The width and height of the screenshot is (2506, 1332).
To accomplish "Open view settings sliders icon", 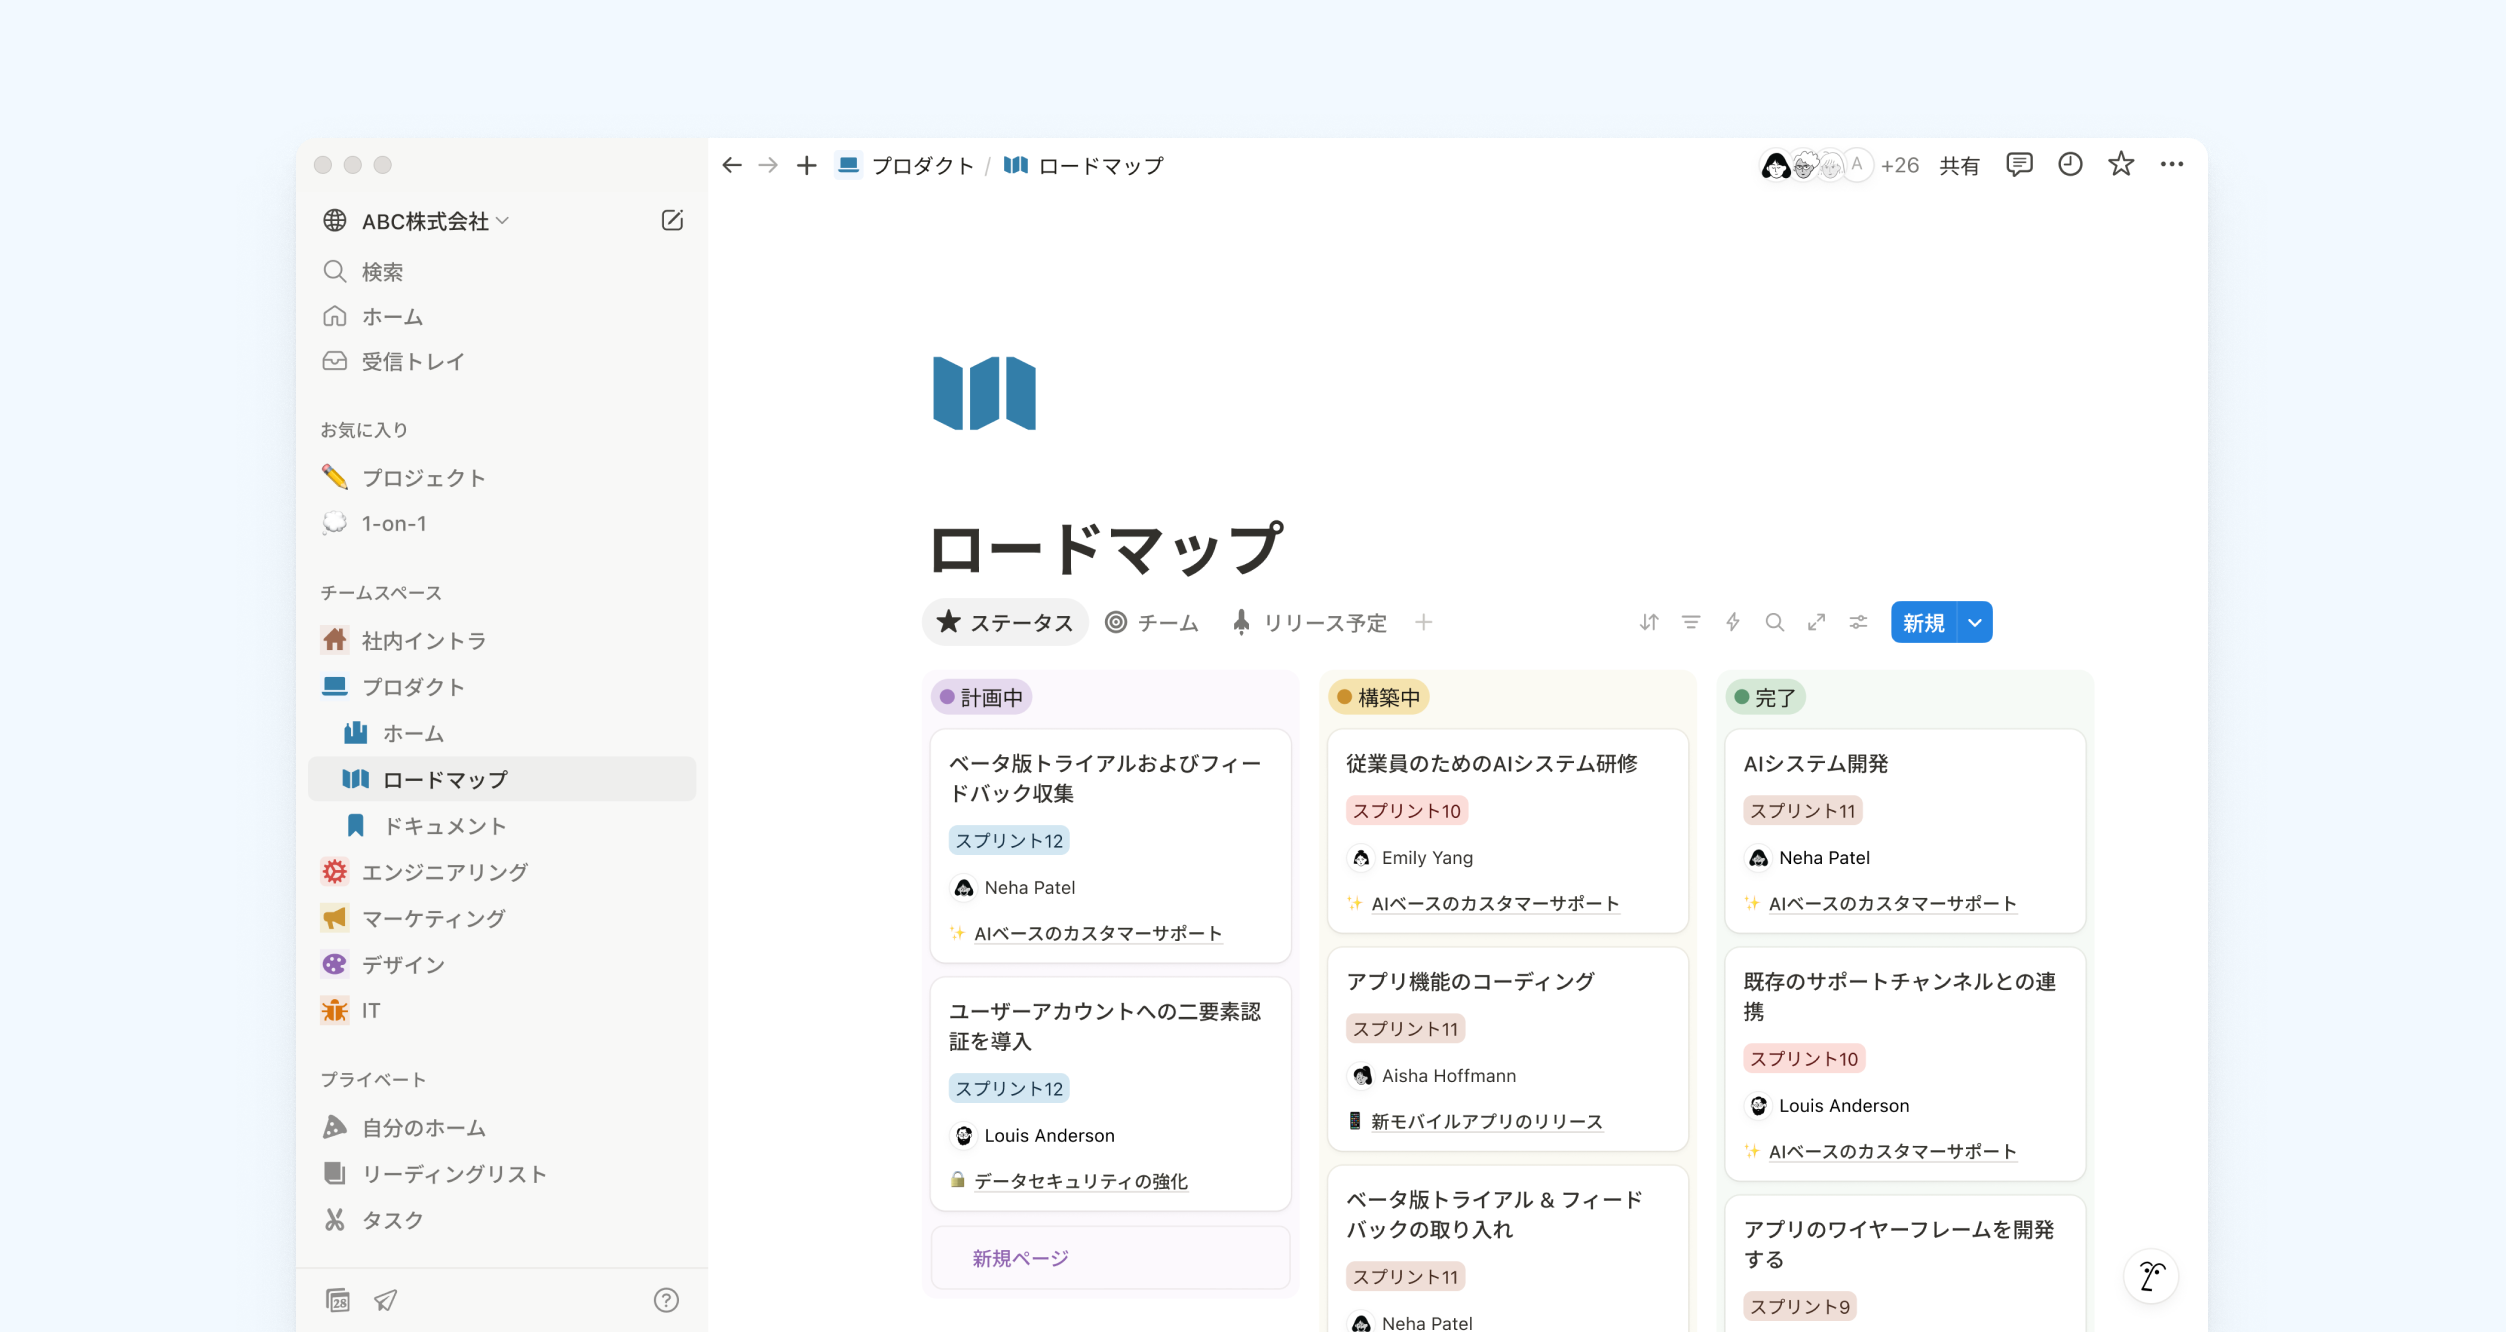I will (x=1859, y=622).
